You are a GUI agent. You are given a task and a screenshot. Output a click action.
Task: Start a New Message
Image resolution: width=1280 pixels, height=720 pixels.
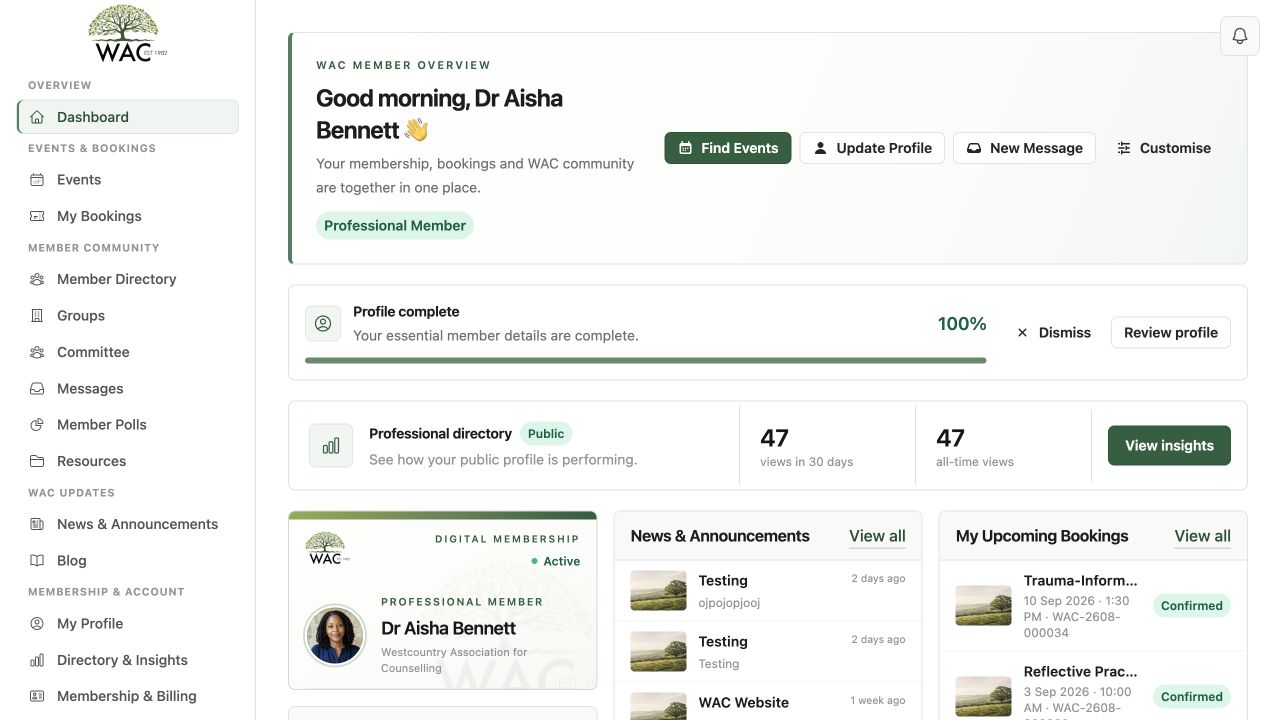1024,148
